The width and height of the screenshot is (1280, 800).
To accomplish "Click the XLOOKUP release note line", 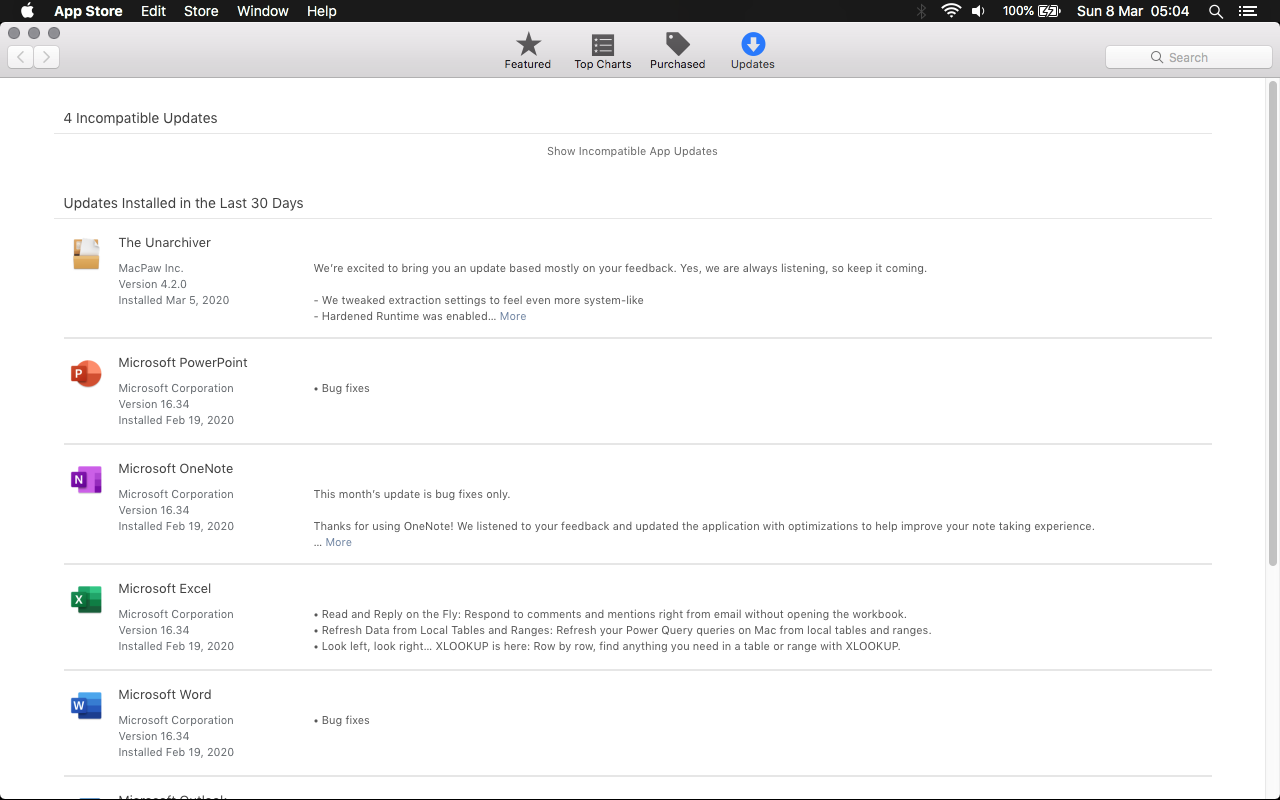I will (607, 646).
